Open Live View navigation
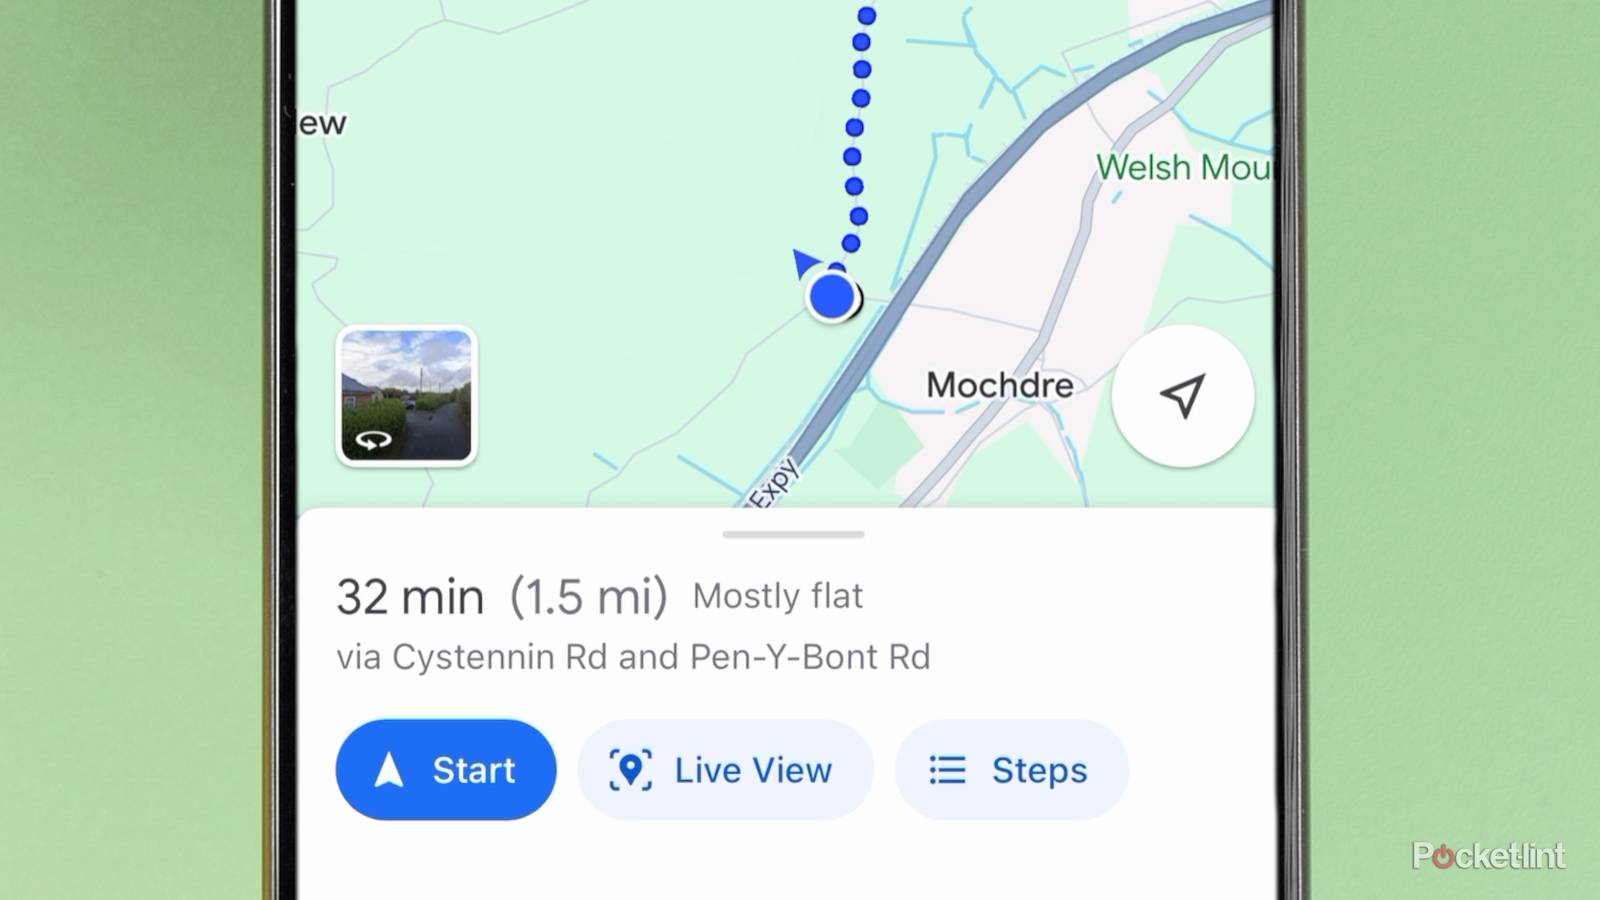Image resolution: width=1600 pixels, height=900 pixels. tap(725, 770)
